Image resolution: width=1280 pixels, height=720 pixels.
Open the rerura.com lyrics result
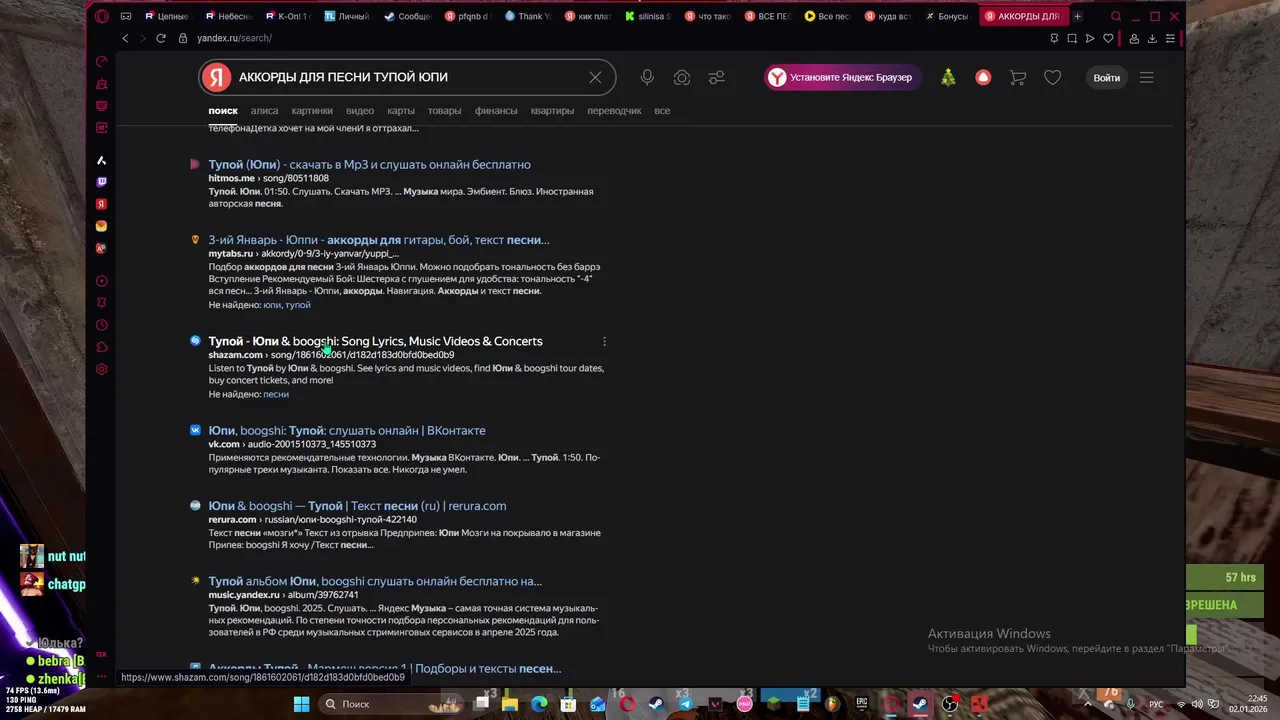click(x=357, y=506)
